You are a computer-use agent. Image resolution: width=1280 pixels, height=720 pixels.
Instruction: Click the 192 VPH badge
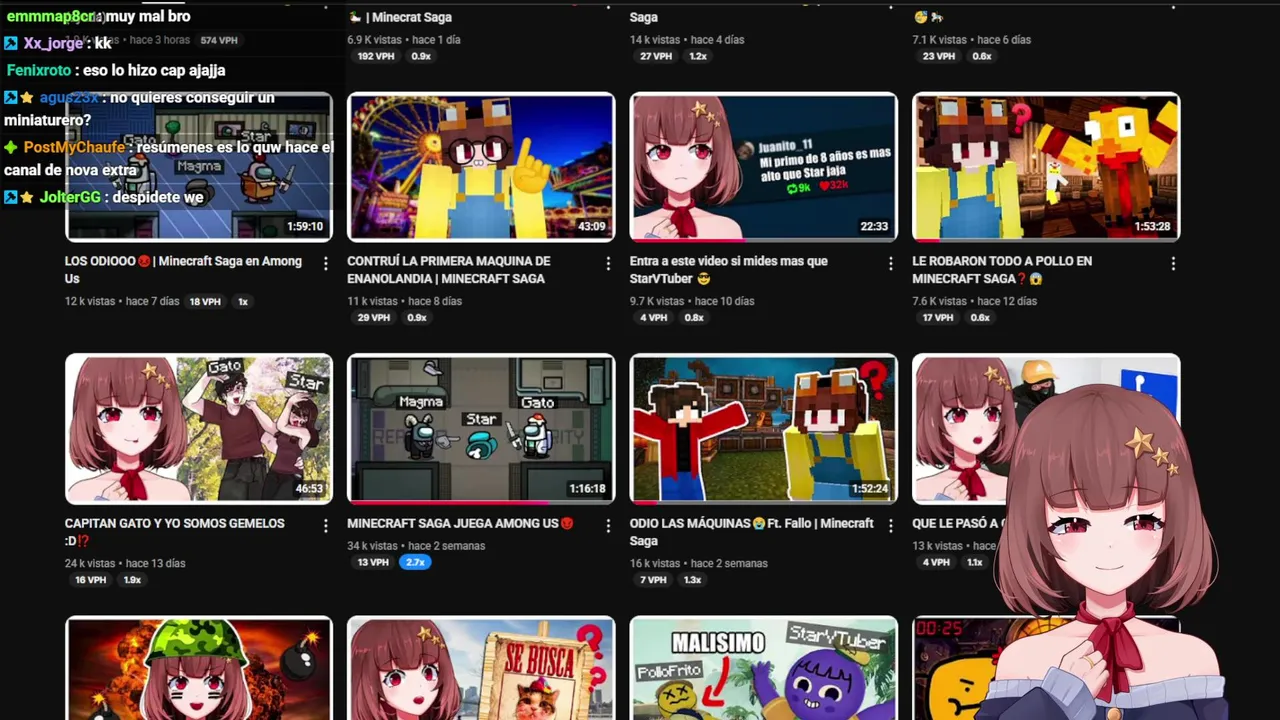click(376, 56)
